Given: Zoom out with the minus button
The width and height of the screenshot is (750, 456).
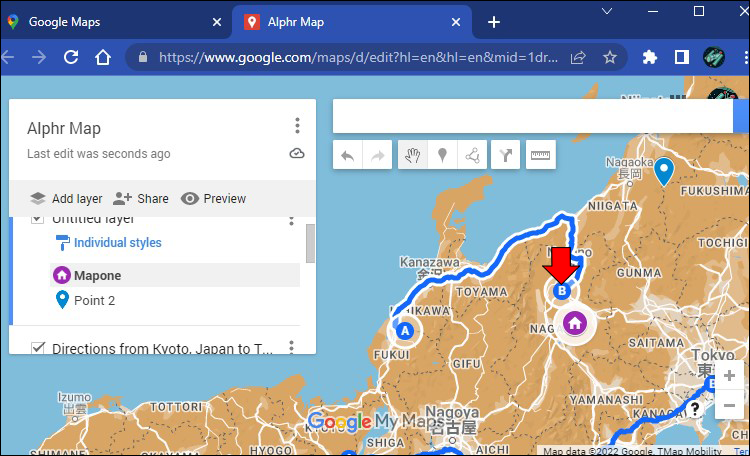Looking at the screenshot, I should point(729,406).
